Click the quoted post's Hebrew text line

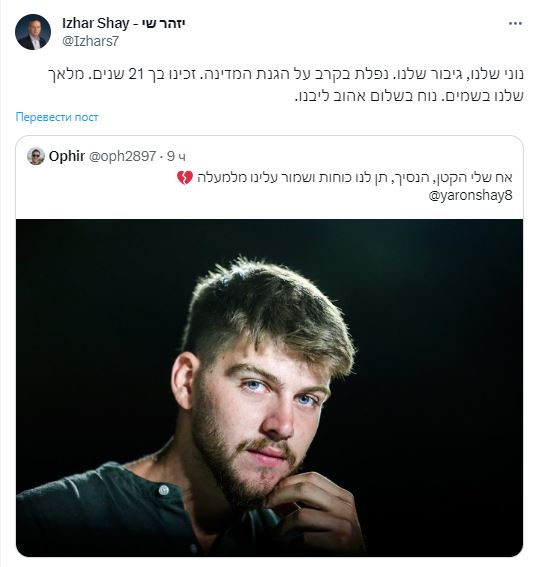355,178
